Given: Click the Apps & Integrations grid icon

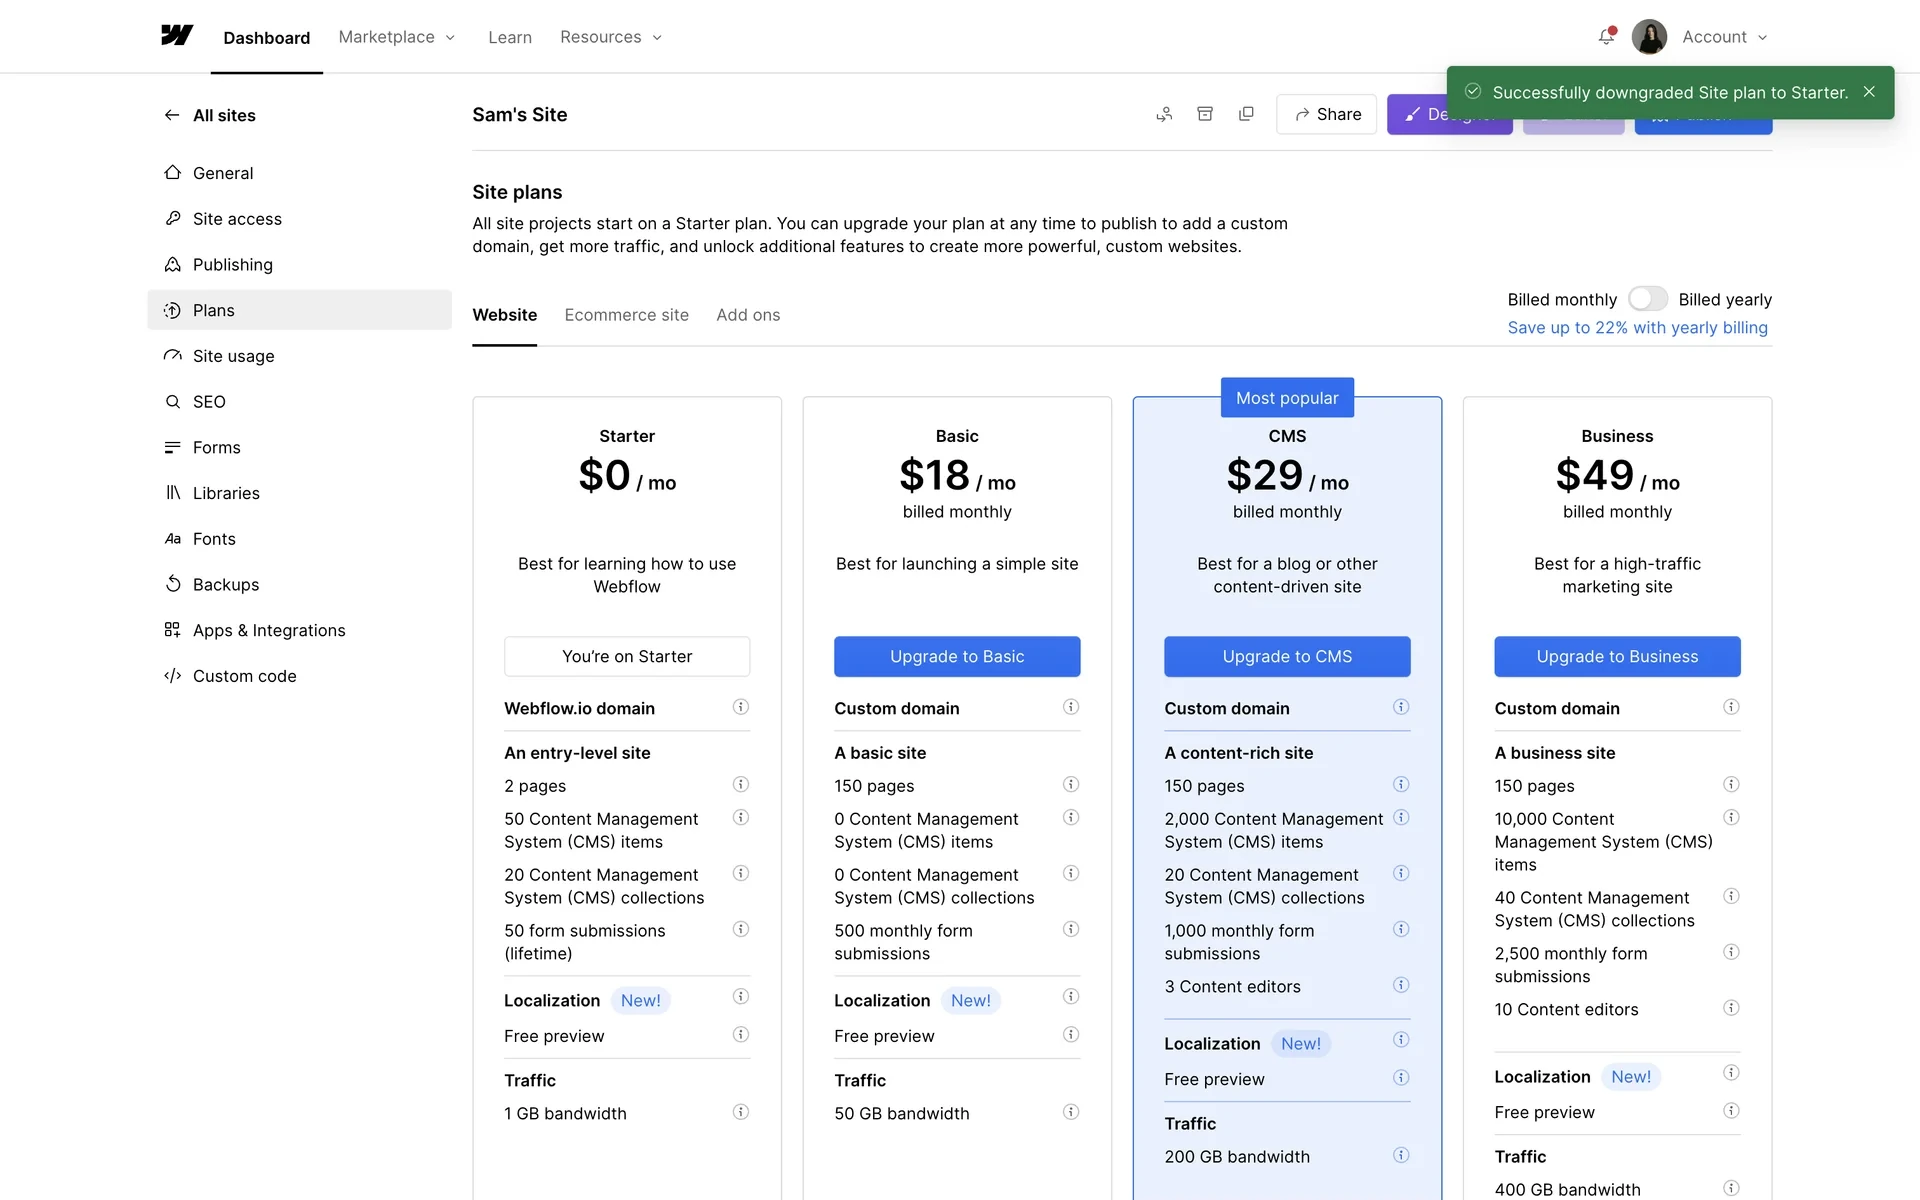Looking at the screenshot, I should pyautogui.click(x=172, y=630).
